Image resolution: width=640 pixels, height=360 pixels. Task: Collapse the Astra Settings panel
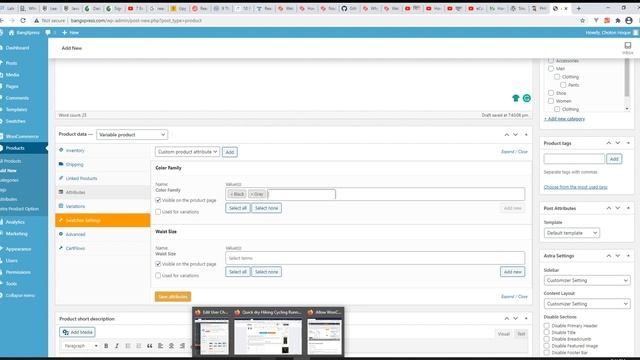[x=628, y=256]
